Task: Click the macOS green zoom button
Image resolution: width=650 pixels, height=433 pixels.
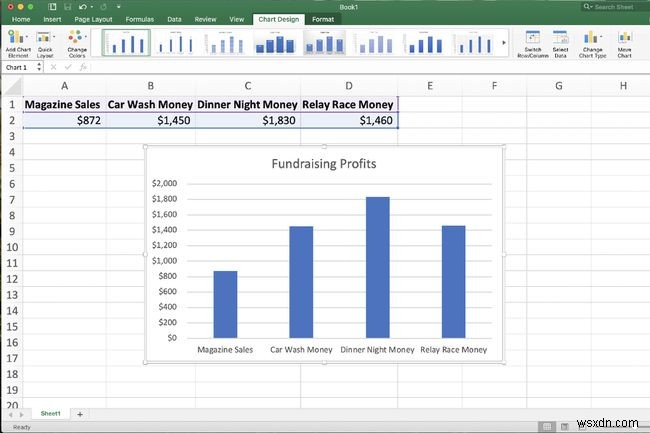Action: [30, 7]
